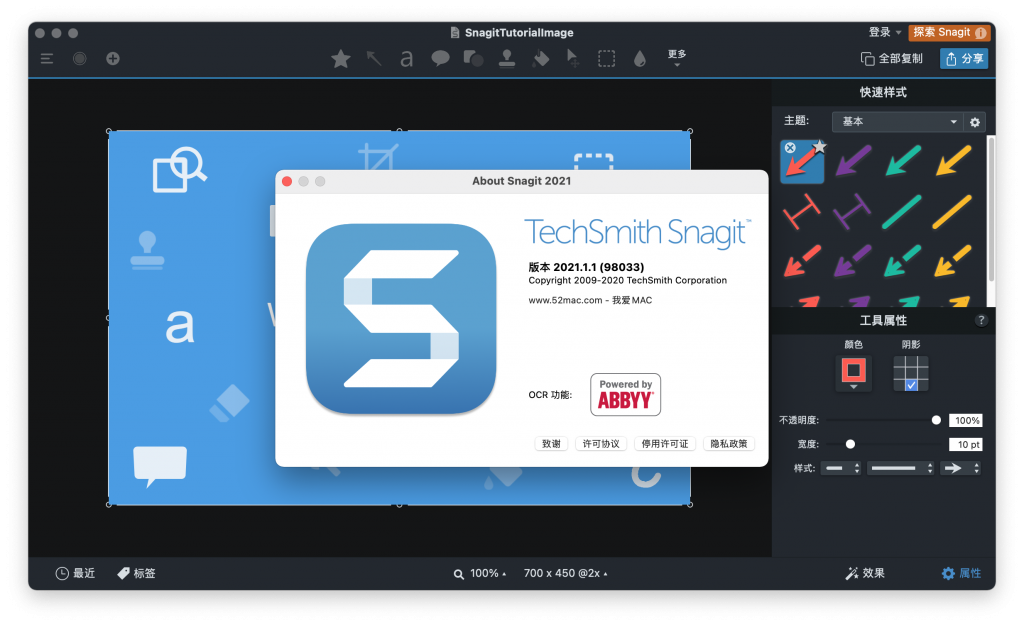Click the Copy All button
The width and height of the screenshot is (1024, 625).
click(x=891, y=59)
